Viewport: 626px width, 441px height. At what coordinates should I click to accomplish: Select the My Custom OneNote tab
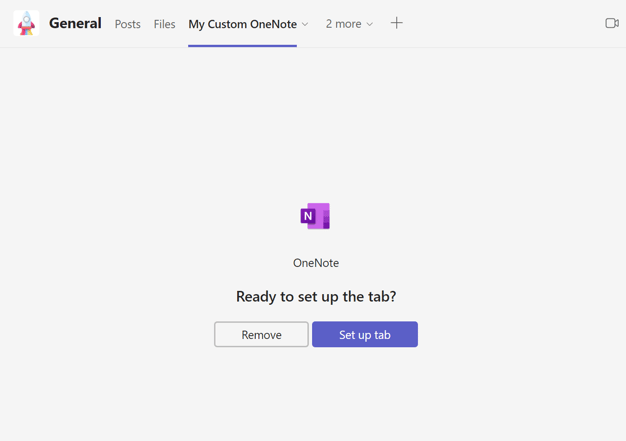point(242,24)
